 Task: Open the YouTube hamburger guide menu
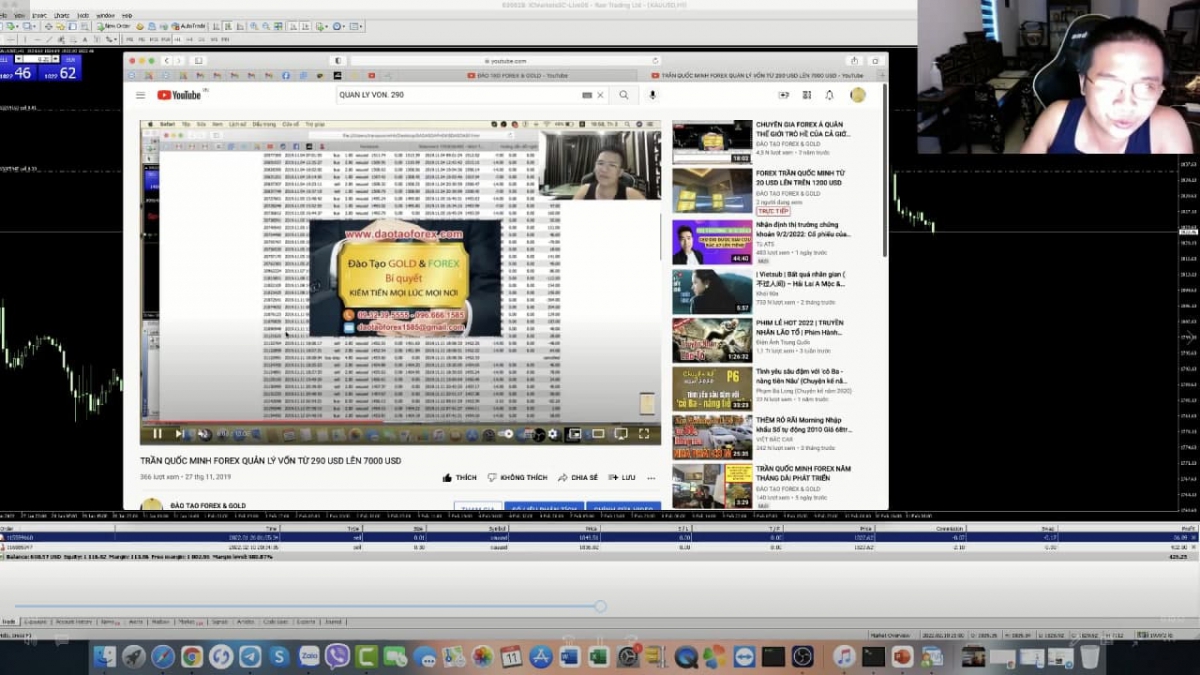pos(140,95)
